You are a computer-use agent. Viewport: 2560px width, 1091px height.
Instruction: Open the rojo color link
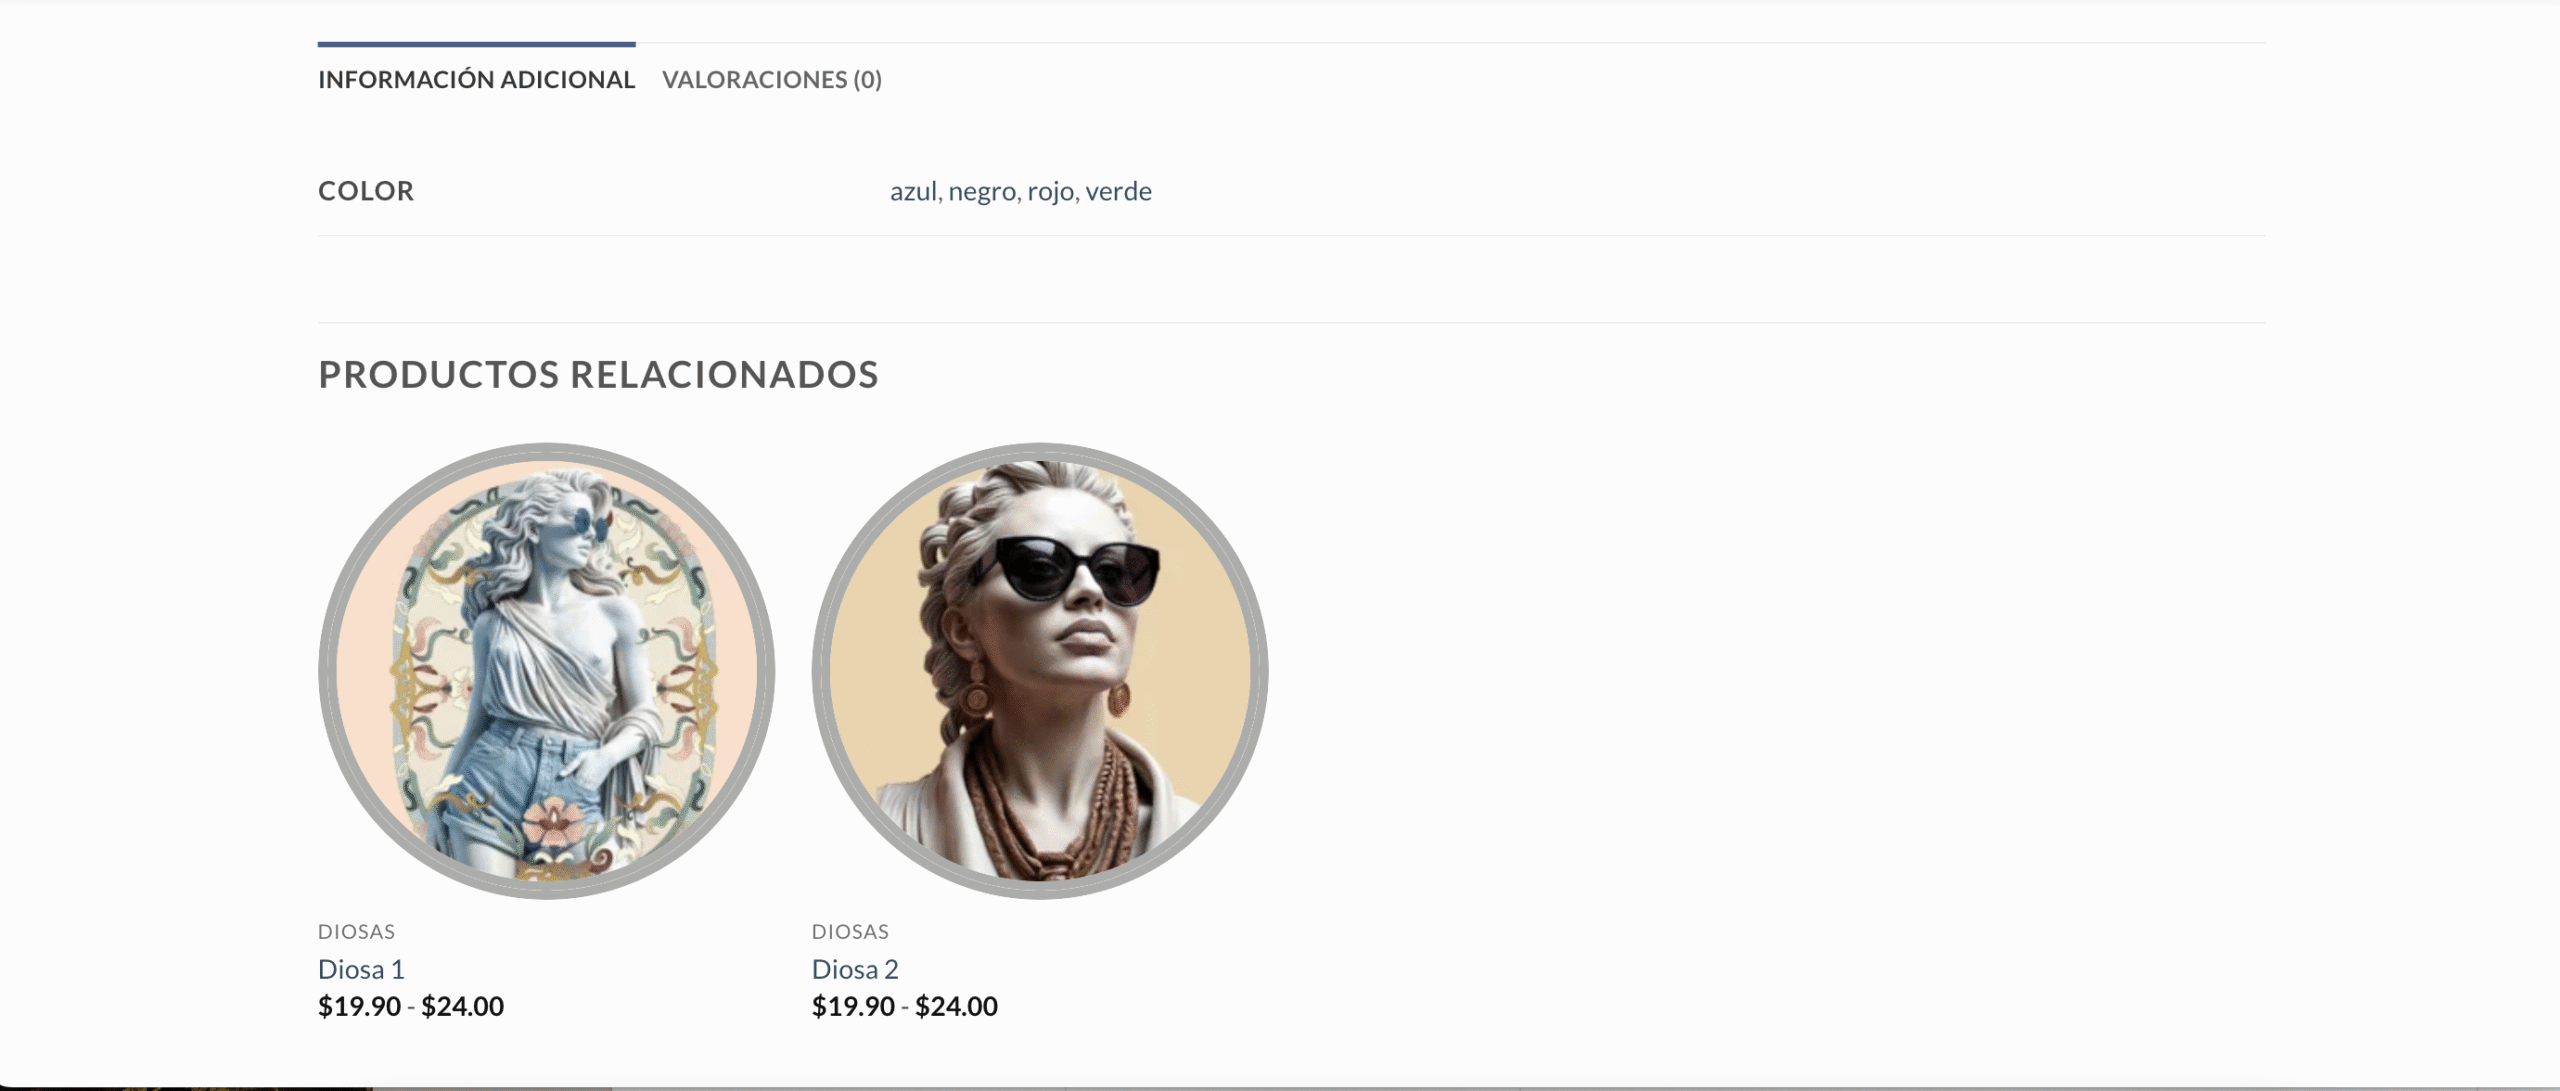(x=1050, y=191)
